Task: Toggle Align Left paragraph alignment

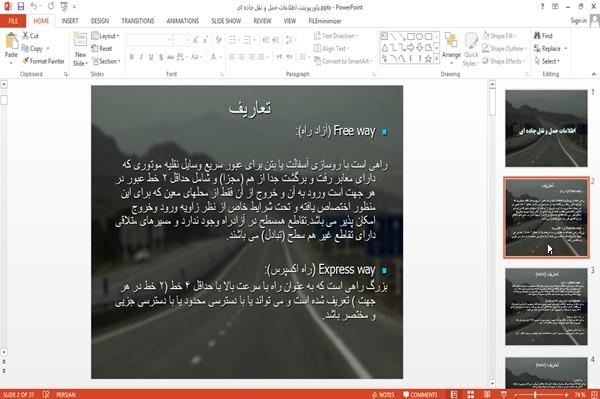Action: coord(232,57)
